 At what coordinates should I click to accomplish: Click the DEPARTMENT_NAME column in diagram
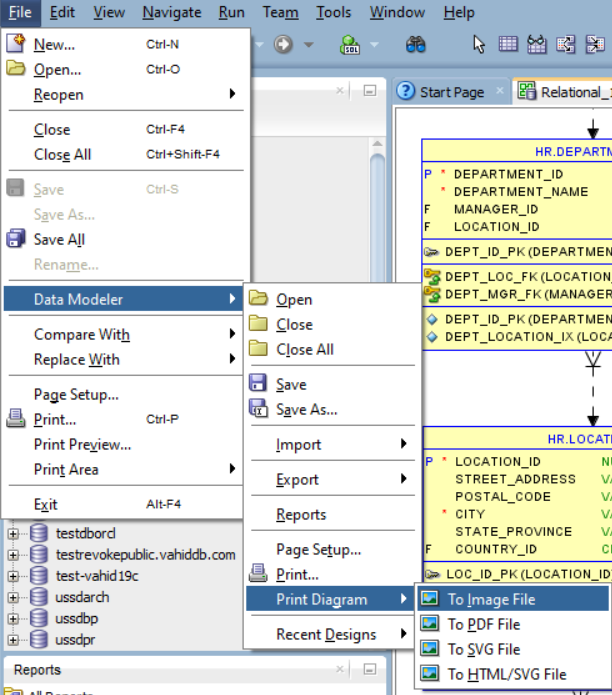(x=520, y=191)
